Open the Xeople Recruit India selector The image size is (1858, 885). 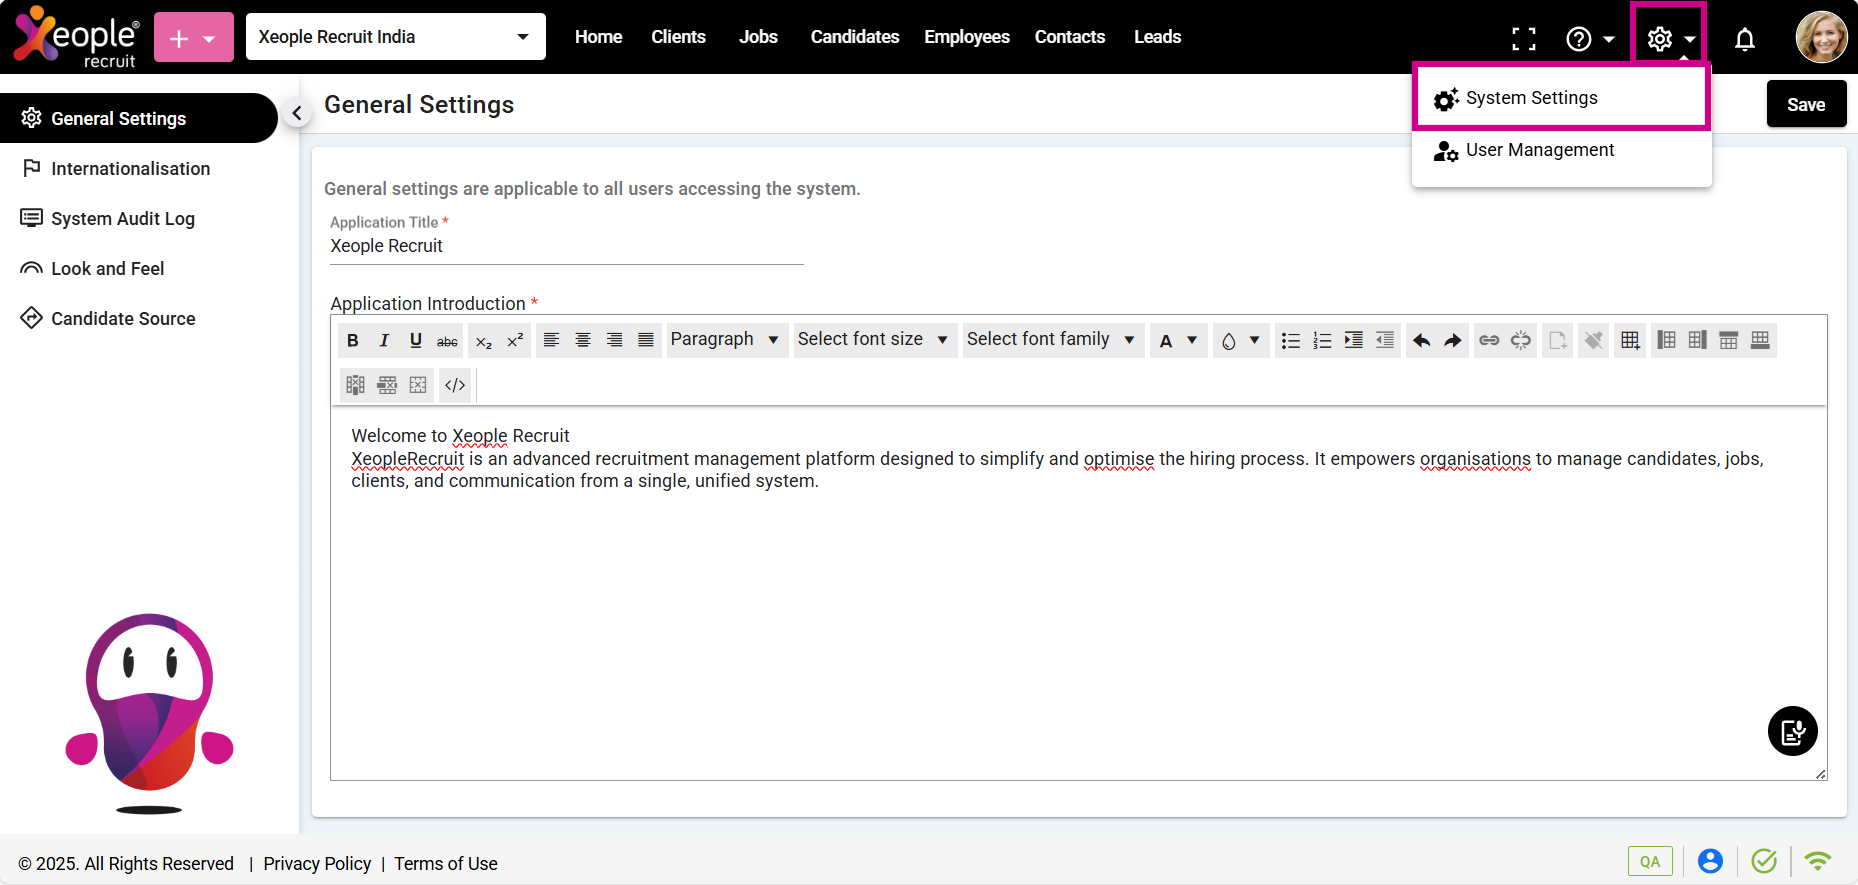click(x=395, y=37)
